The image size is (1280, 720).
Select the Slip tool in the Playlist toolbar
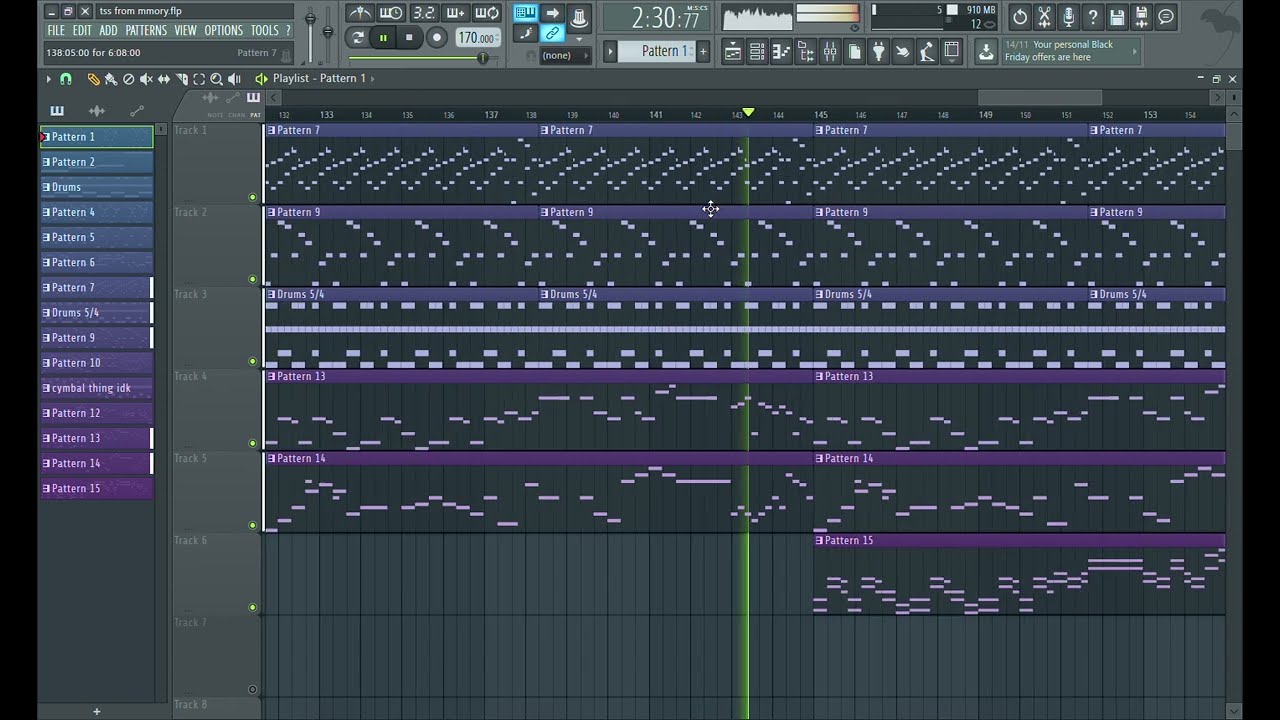click(x=164, y=79)
